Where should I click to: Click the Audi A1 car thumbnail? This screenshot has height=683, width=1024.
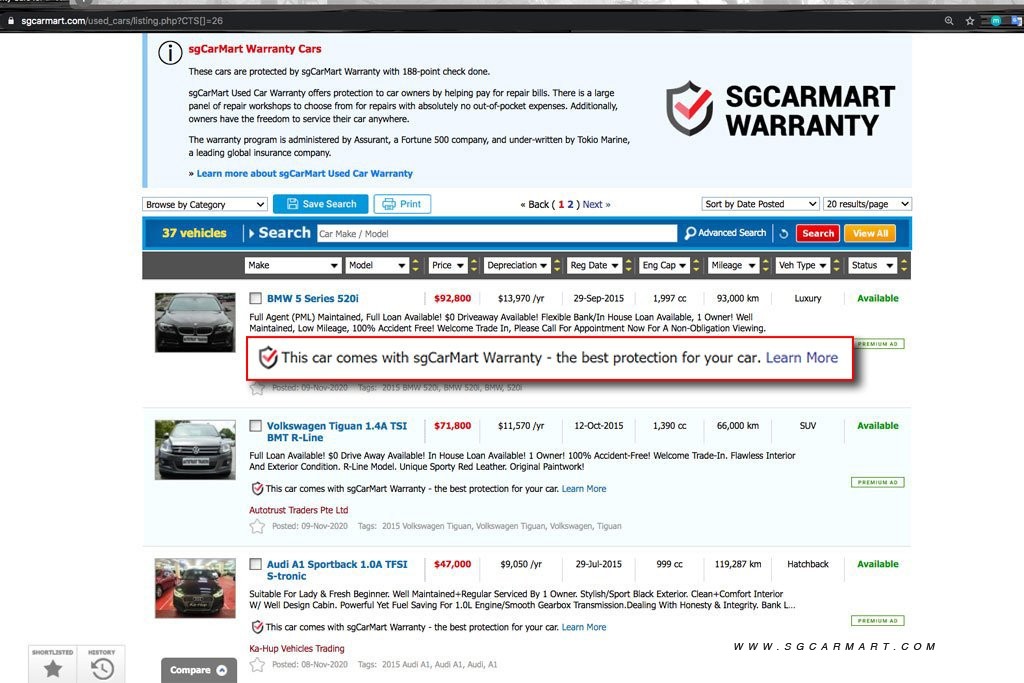pyautogui.click(x=195, y=588)
